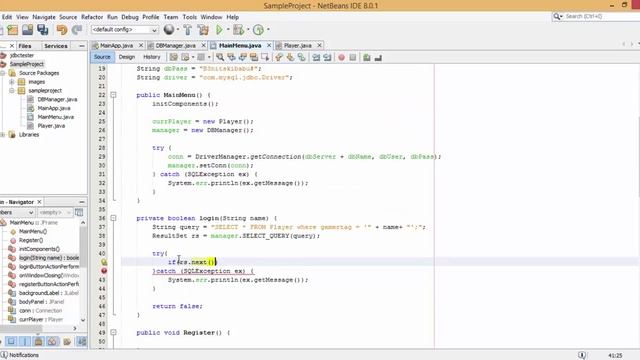
Task: Click Toggle Rectangular Selection editor icon
Action: 265,58
